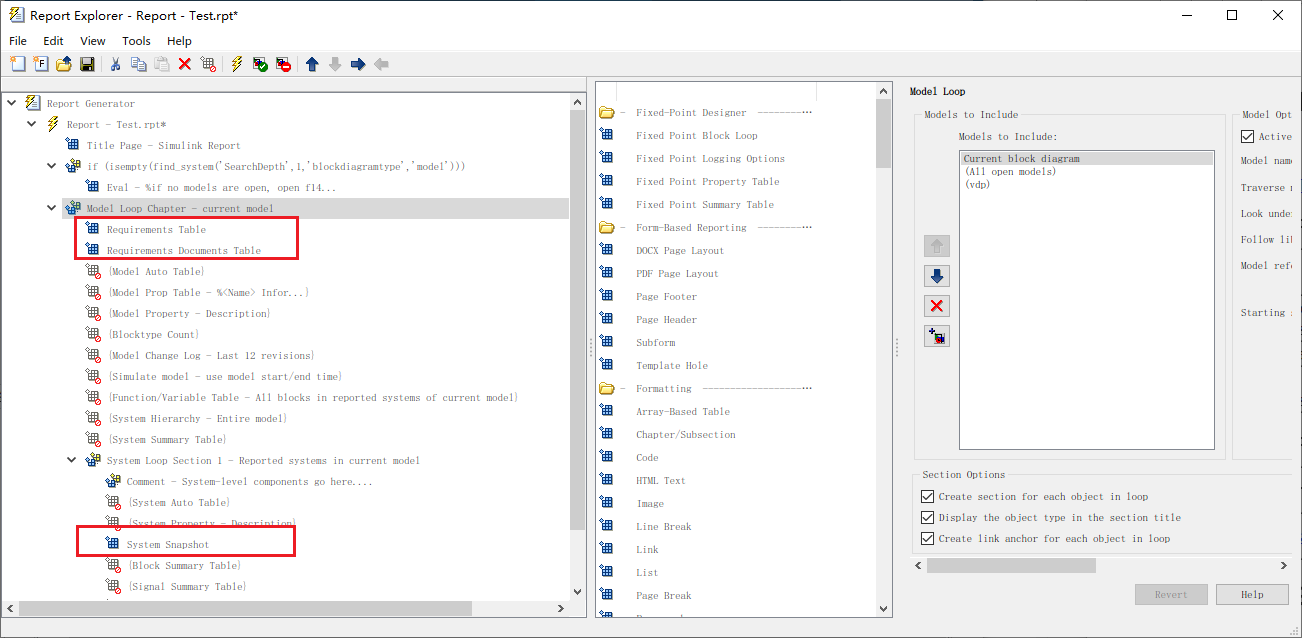Expand the Form-Based Reporting folder

[x=607, y=227]
